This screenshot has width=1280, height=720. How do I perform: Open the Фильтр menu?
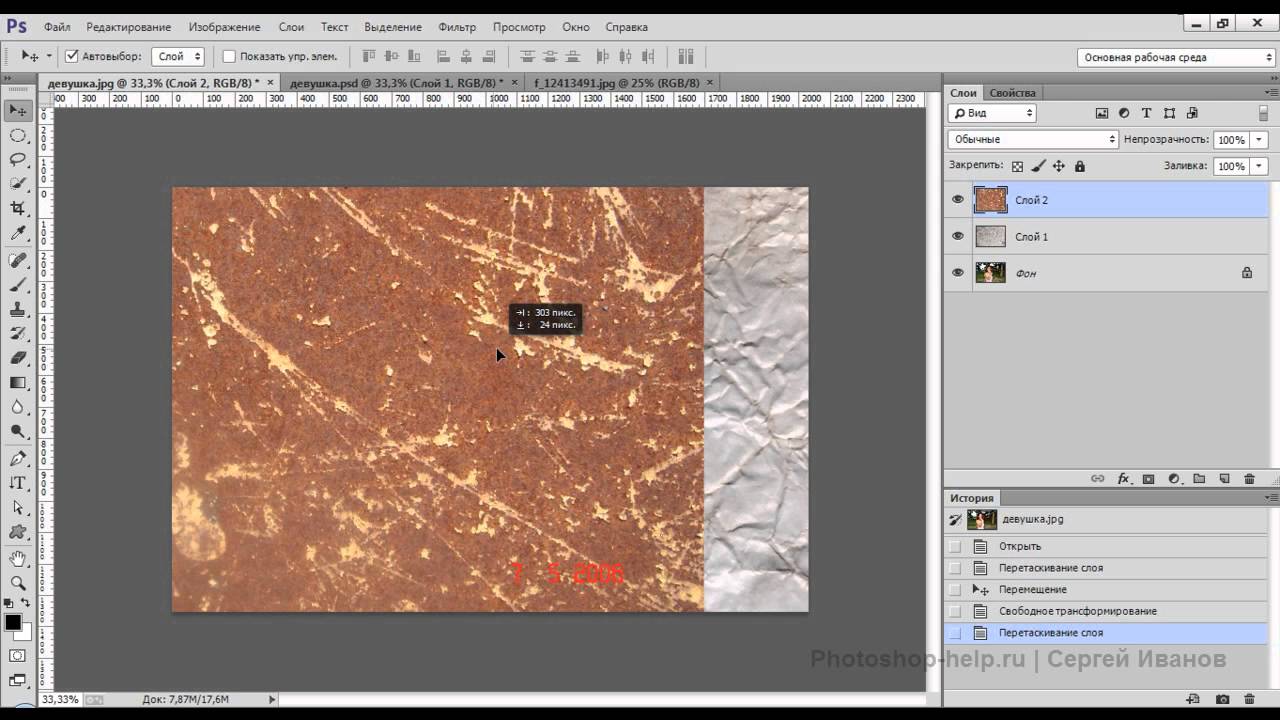coord(457,27)
